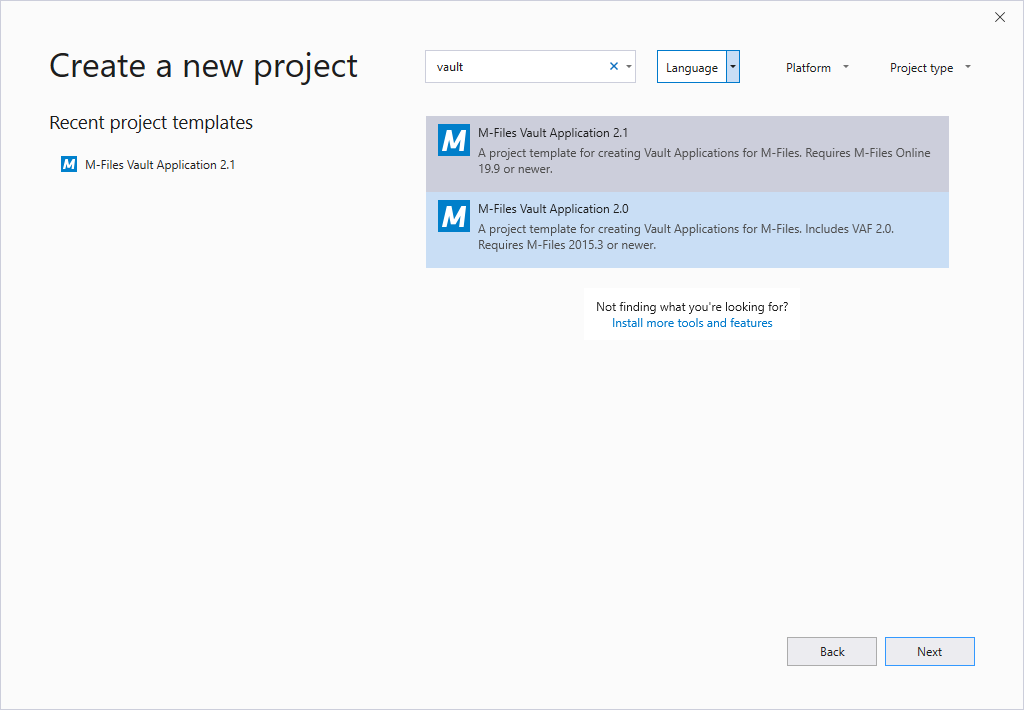1024x710 pixels.
Task: Close the Create a new project dialog
Action: pos(1000,17)
